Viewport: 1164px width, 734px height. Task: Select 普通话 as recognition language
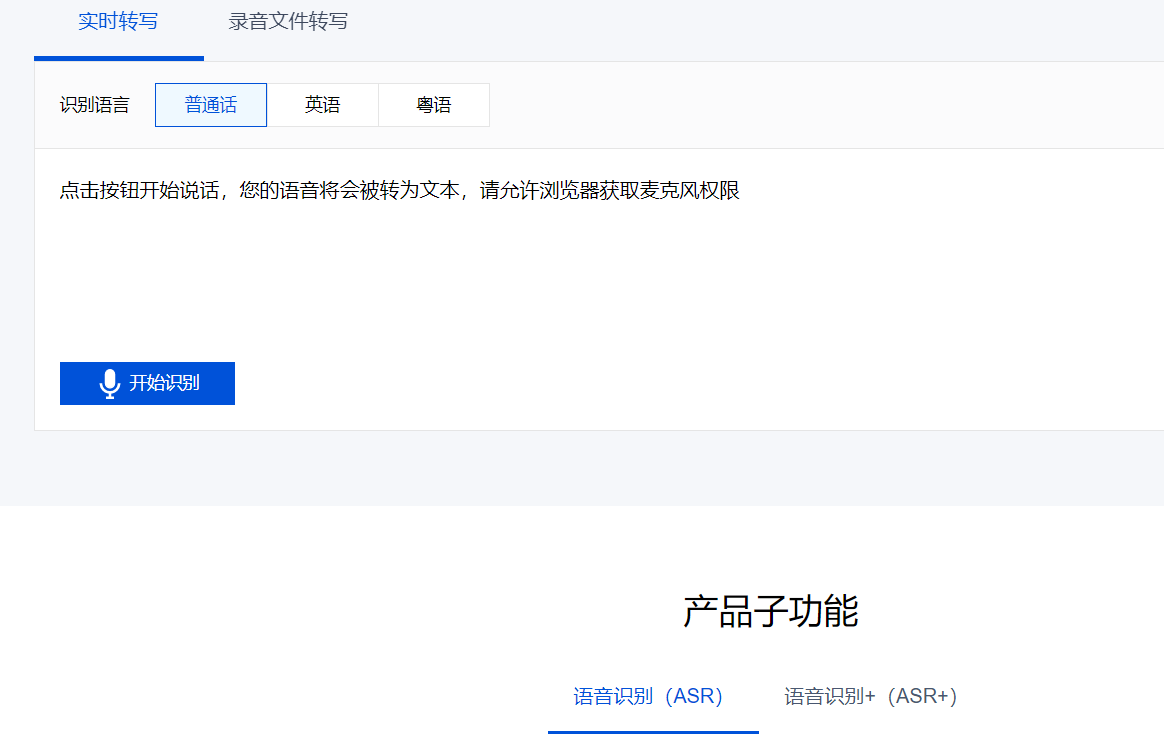tap(211, 105)
